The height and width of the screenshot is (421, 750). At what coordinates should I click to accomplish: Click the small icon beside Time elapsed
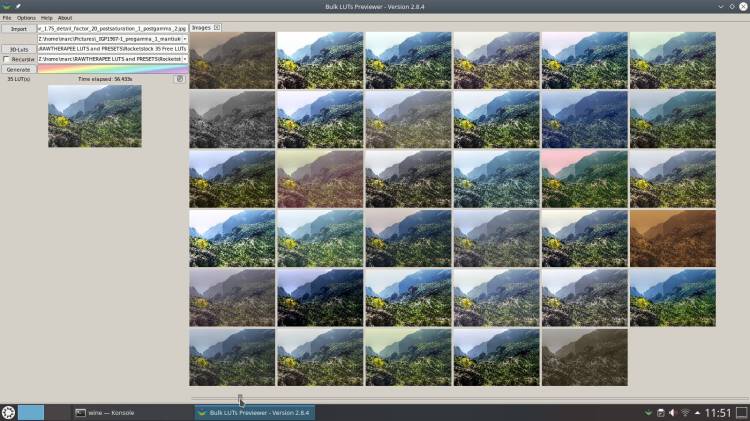click(x=180, y=79)
